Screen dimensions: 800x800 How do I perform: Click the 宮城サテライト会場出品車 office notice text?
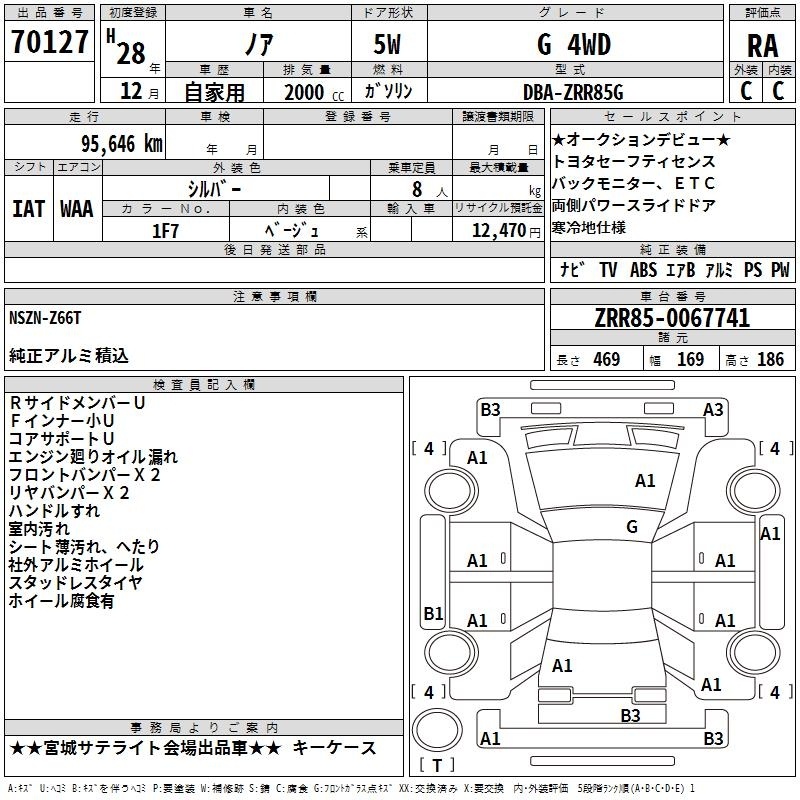click(145, 748)
